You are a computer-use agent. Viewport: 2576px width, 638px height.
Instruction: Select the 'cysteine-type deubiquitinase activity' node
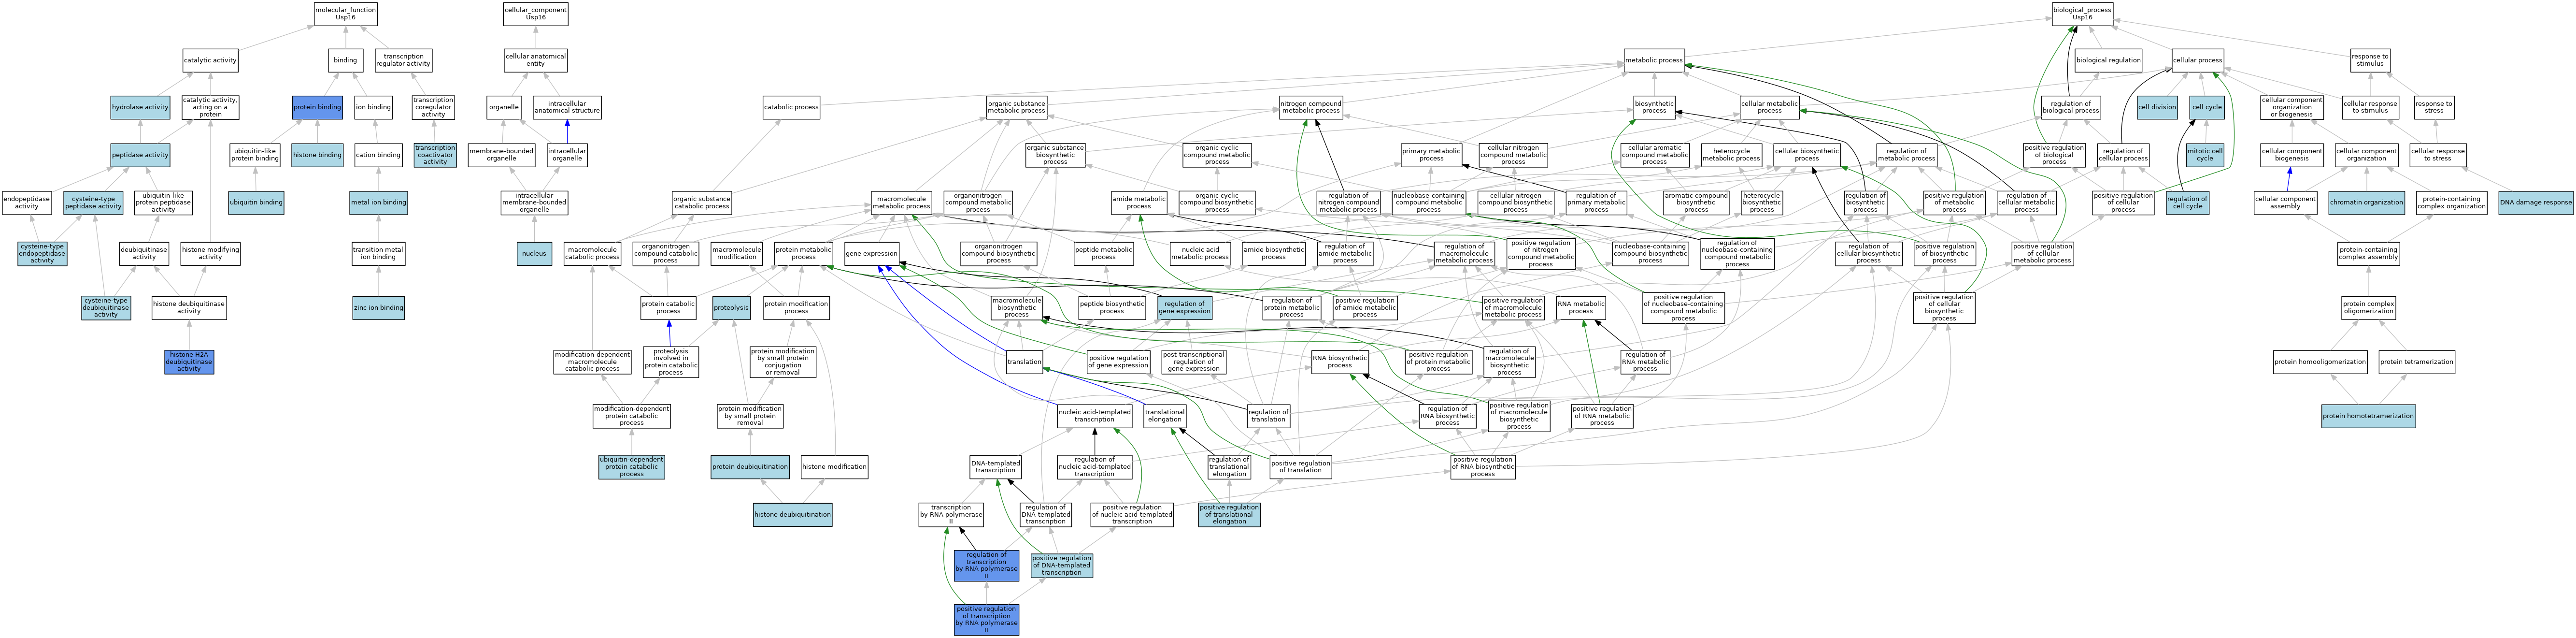(106, 308)
